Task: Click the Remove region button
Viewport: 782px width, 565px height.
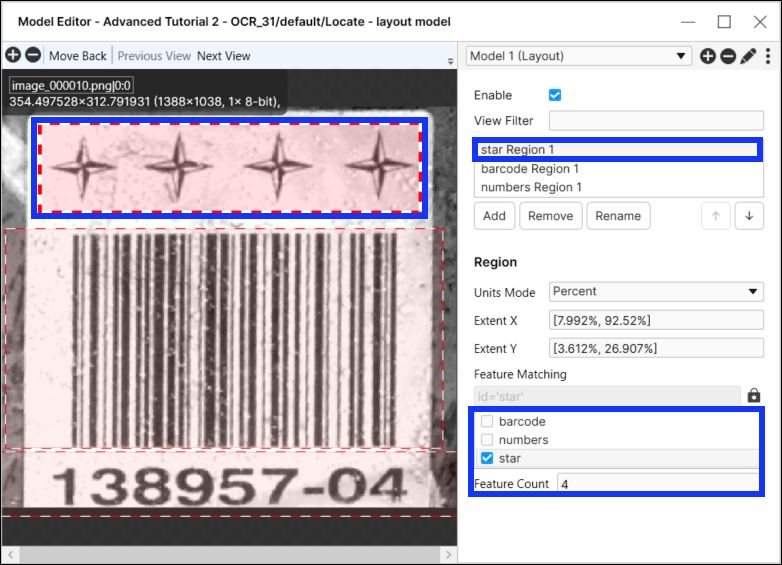Action: click(550, 216)
